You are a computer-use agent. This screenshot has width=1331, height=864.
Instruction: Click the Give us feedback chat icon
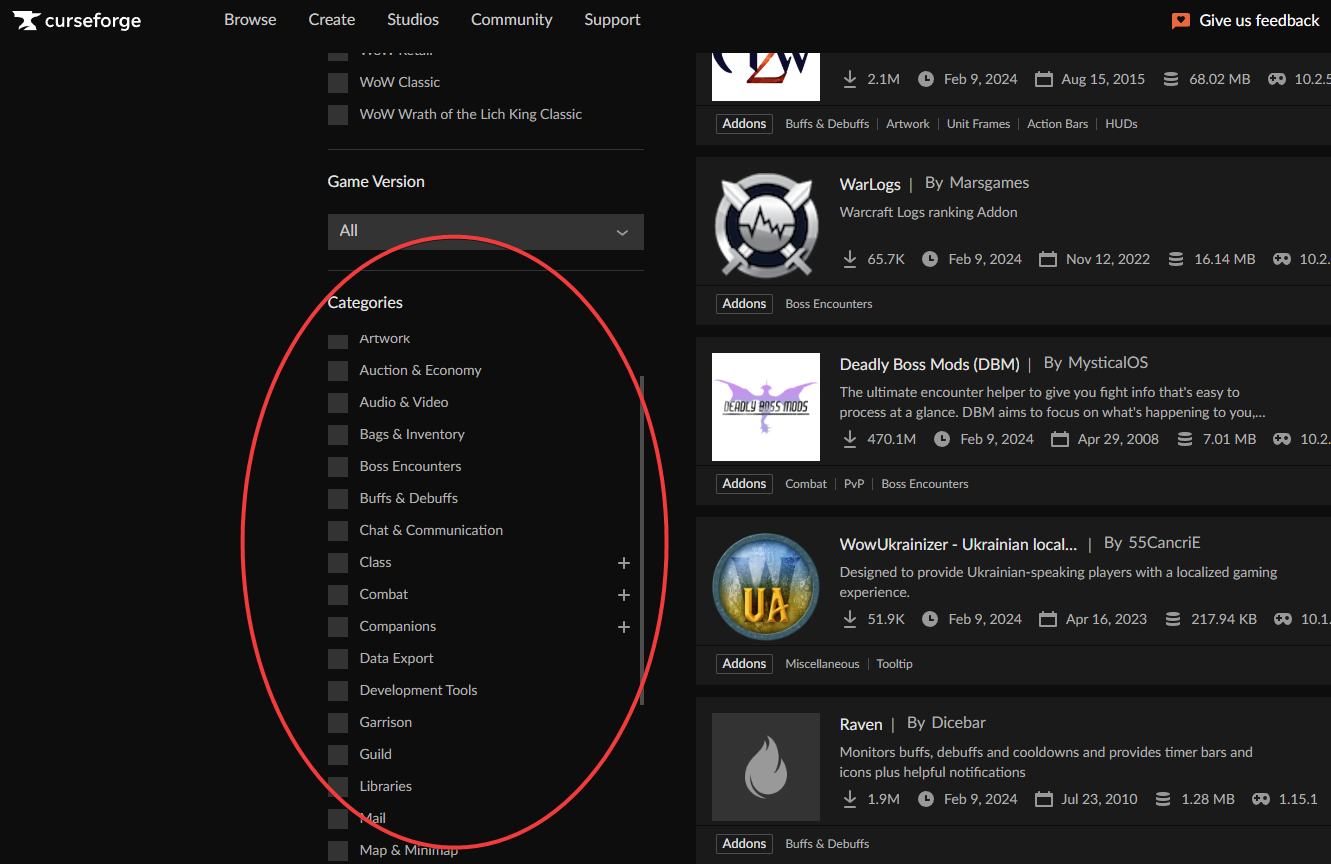pyautogui.click(x=1181, y=21)
